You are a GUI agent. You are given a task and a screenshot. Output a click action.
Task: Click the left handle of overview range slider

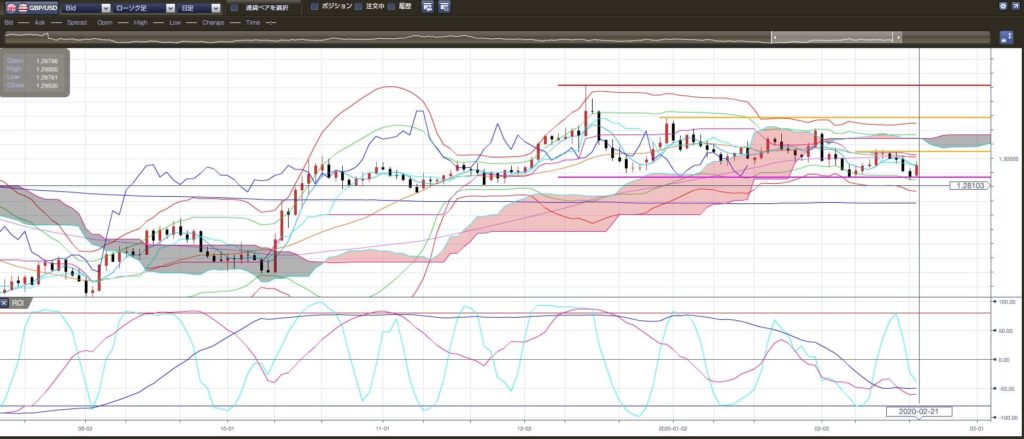775,37
